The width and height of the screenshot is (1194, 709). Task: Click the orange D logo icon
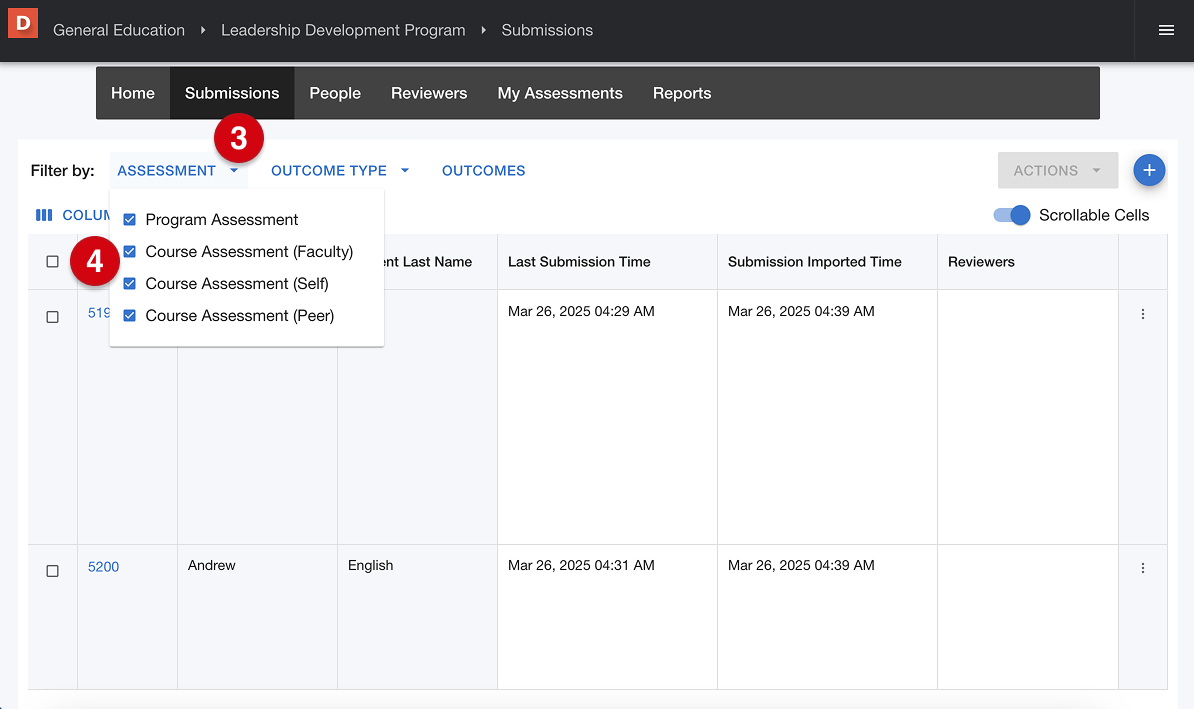pyautogui.click(x=23, y=22)
